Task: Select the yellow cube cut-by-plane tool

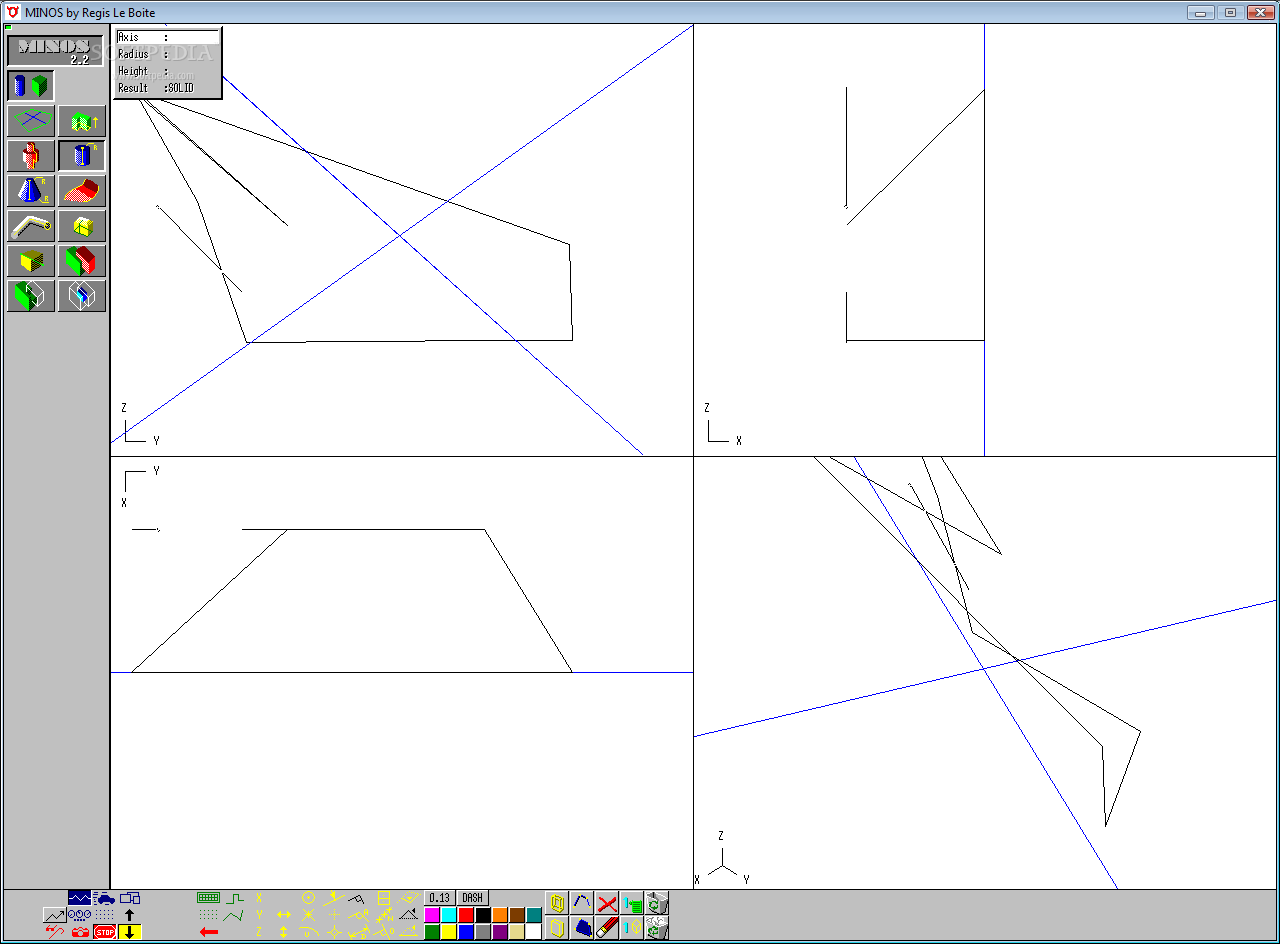Action: pyautogui.click(x=31, y=261)
